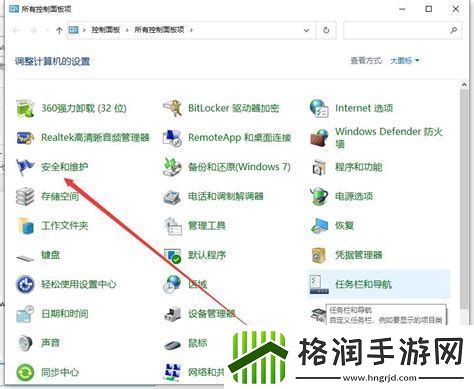474x389 pixels.
Task: Go up one level with up arrow
Action: [59, 30]
